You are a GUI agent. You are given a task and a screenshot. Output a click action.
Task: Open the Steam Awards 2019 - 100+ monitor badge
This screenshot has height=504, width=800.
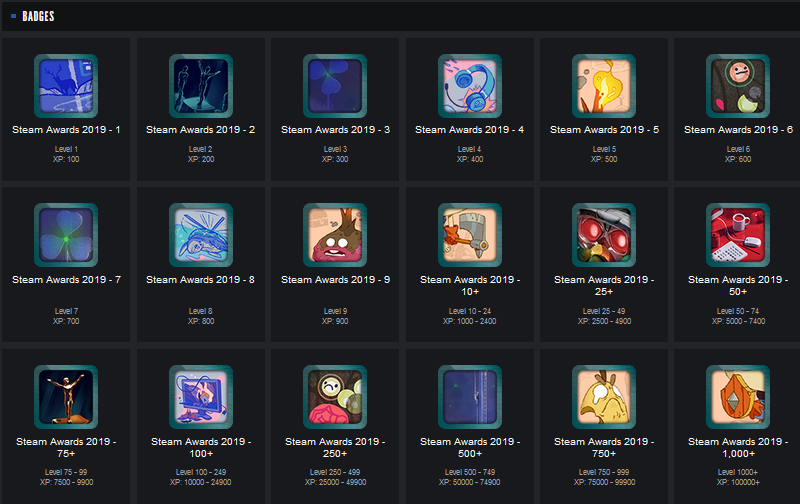201,396
